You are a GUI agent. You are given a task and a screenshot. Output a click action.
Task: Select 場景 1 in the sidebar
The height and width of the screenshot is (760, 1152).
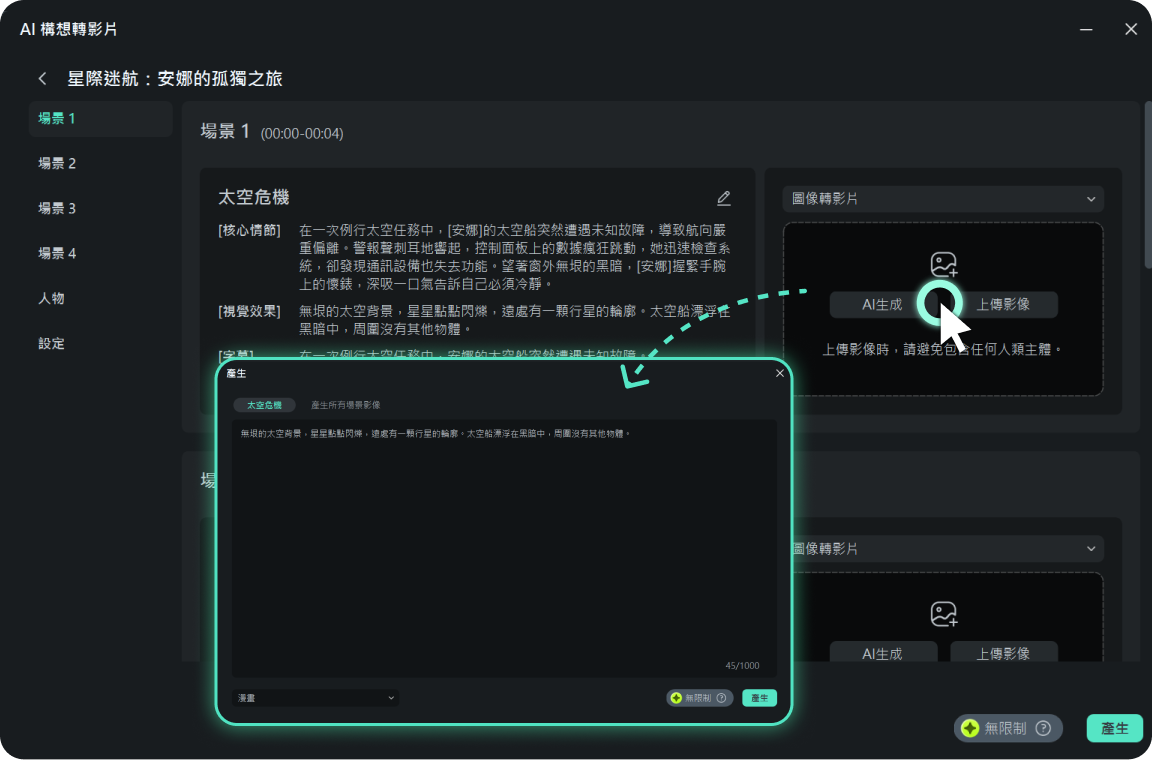point(101,118)
